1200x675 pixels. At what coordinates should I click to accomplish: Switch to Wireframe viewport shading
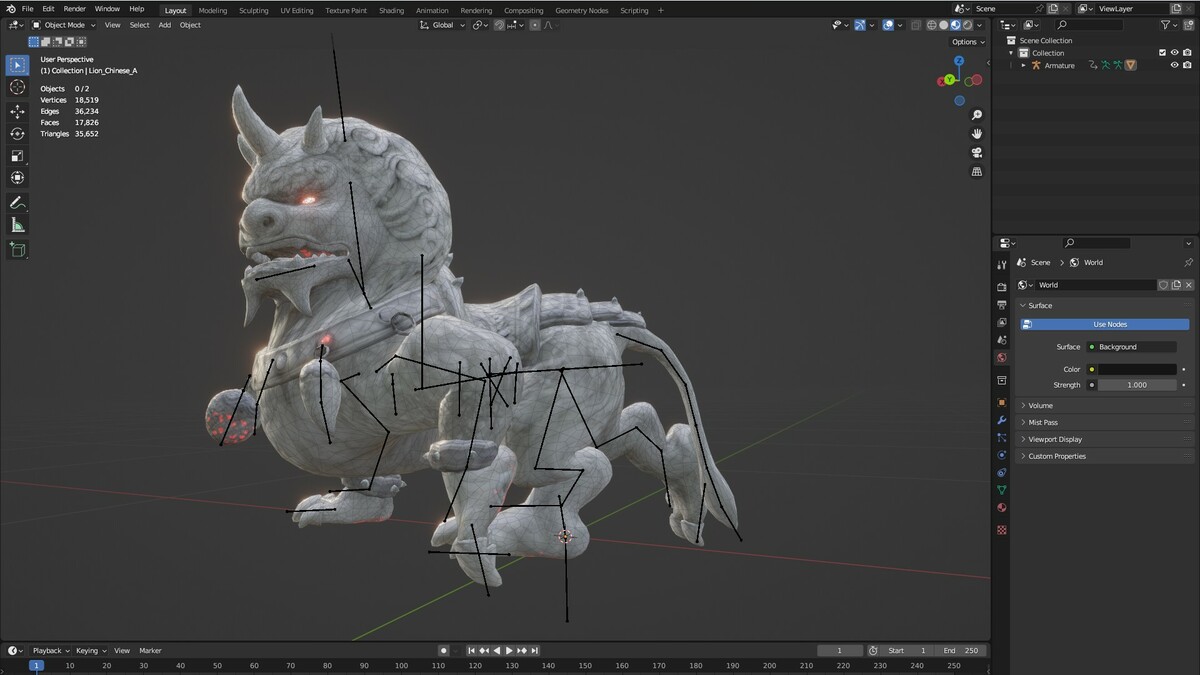pos(933,25)
